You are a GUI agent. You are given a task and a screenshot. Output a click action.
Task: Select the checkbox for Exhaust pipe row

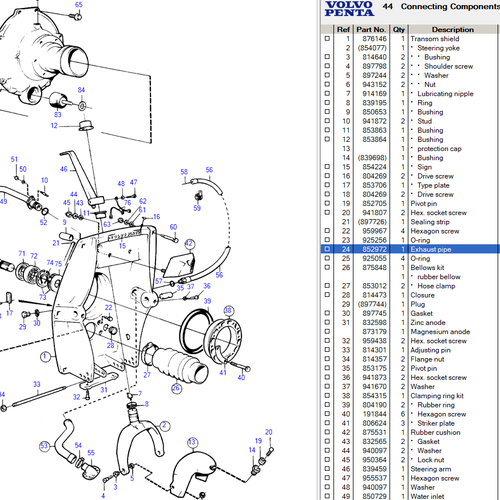tap(327, 249)
